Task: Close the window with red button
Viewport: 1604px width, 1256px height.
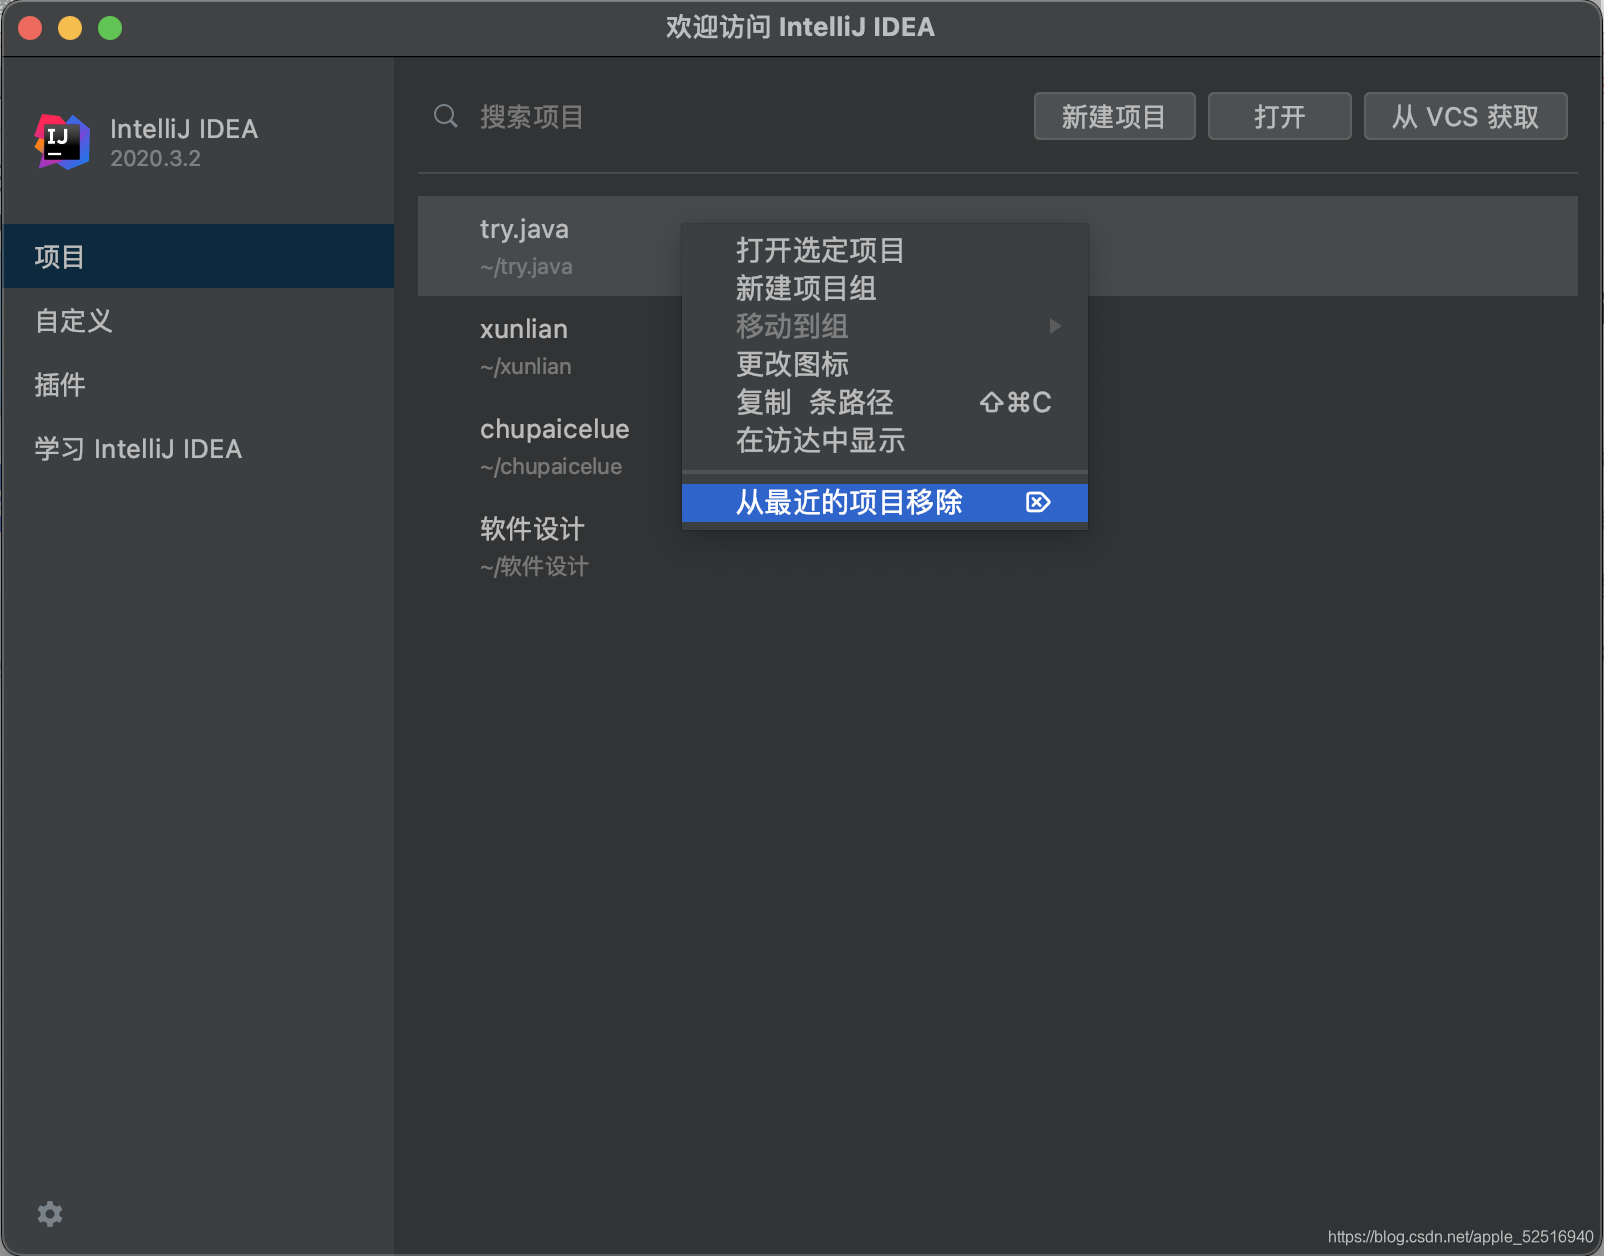Action: (x=30, y=28)
